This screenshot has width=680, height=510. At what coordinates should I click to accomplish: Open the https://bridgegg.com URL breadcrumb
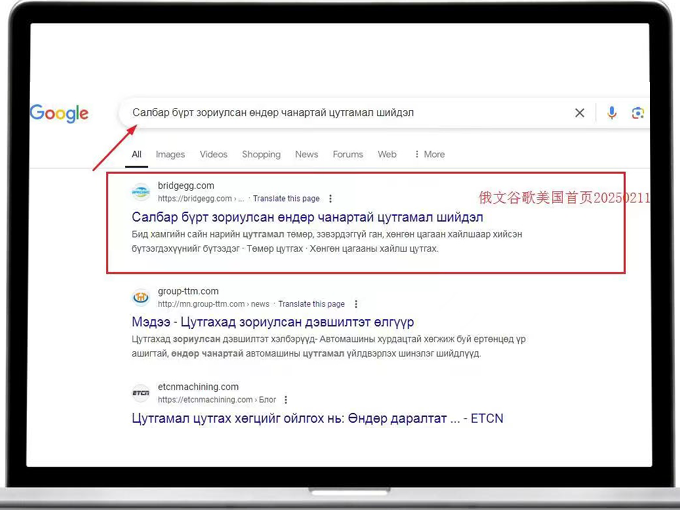pos(201,199)
